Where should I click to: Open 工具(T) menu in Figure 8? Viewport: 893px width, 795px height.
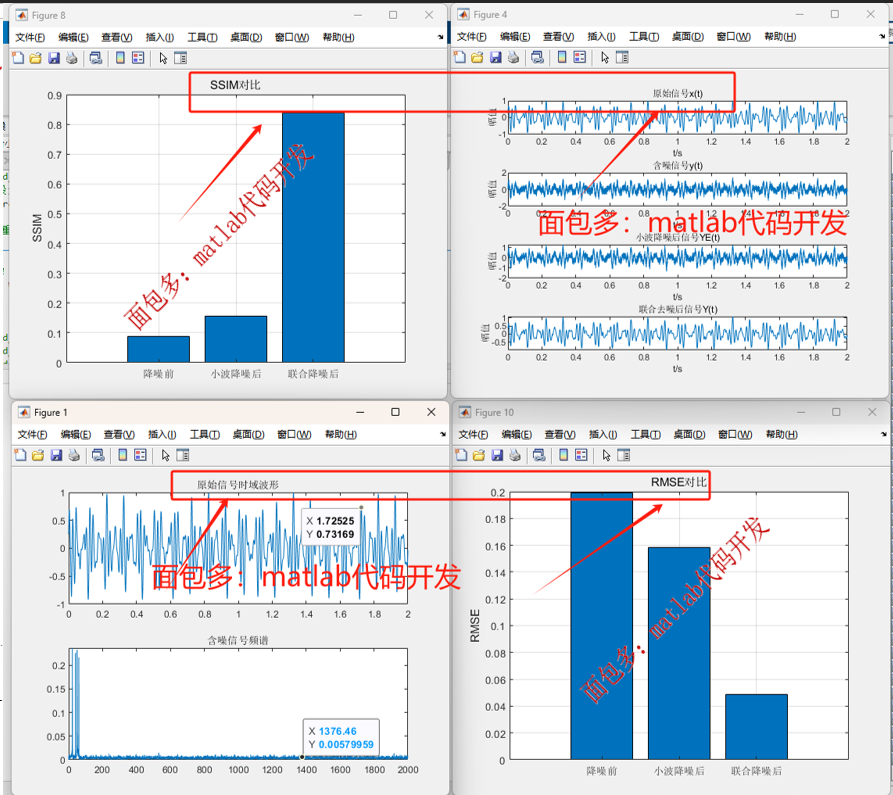click(x=202, y=37)
